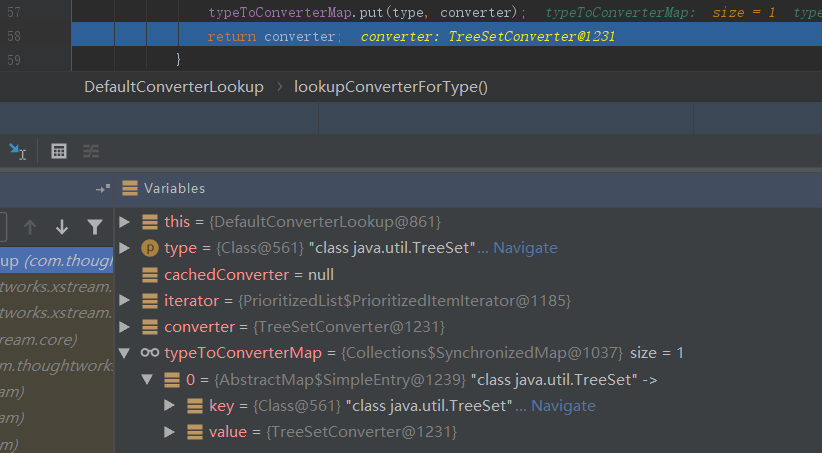Click the restore layout pin icon beside Variables
Image resolution: width=822 pixels, height=453 pixels.
point(102,188)
